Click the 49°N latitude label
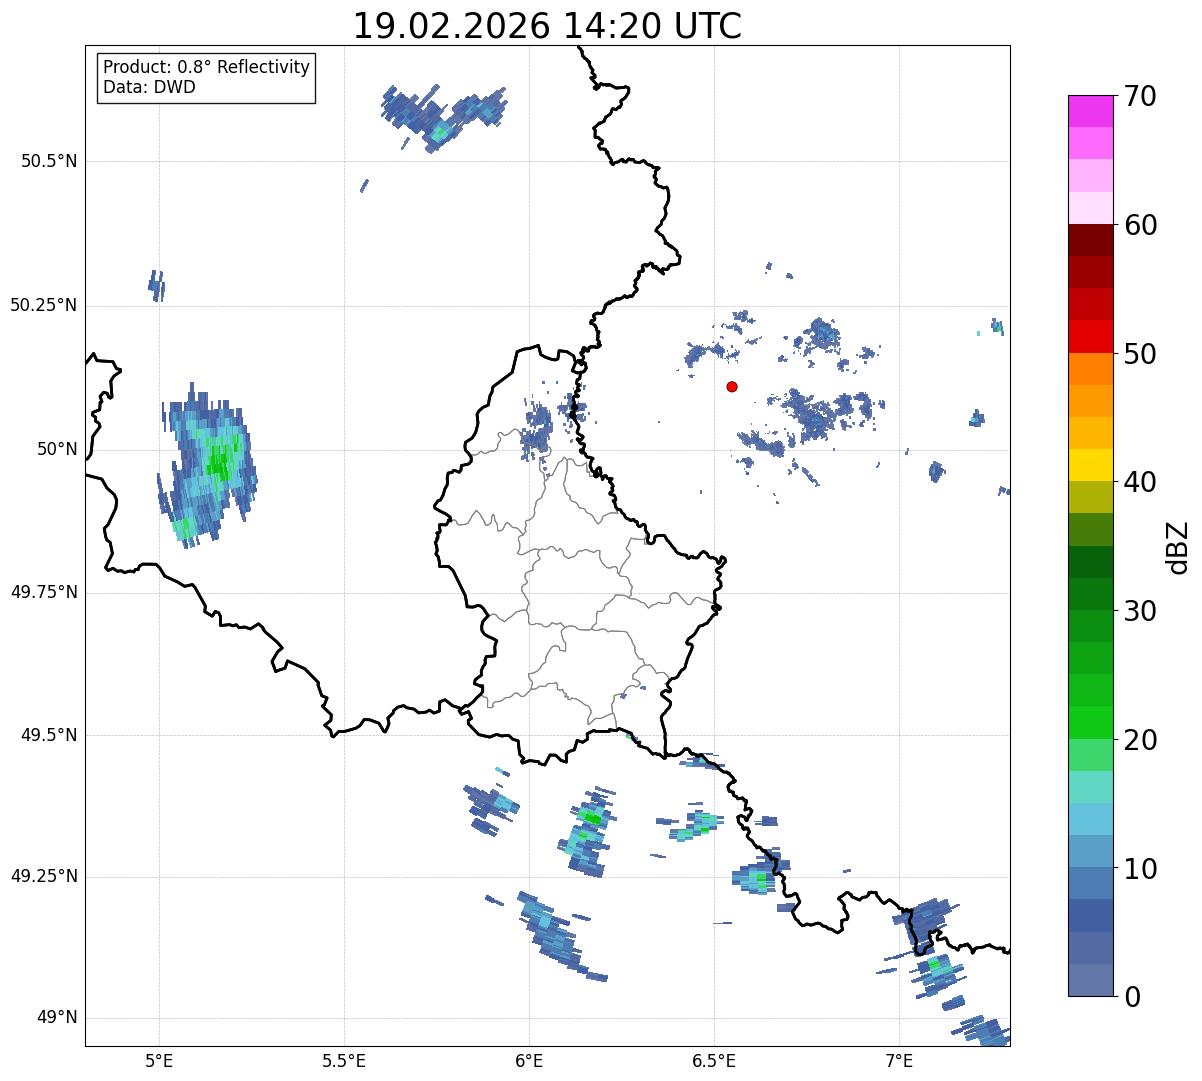The width and height of the screenshot is (1202, 1081). pyautogui.click(x=58, y=1018)
